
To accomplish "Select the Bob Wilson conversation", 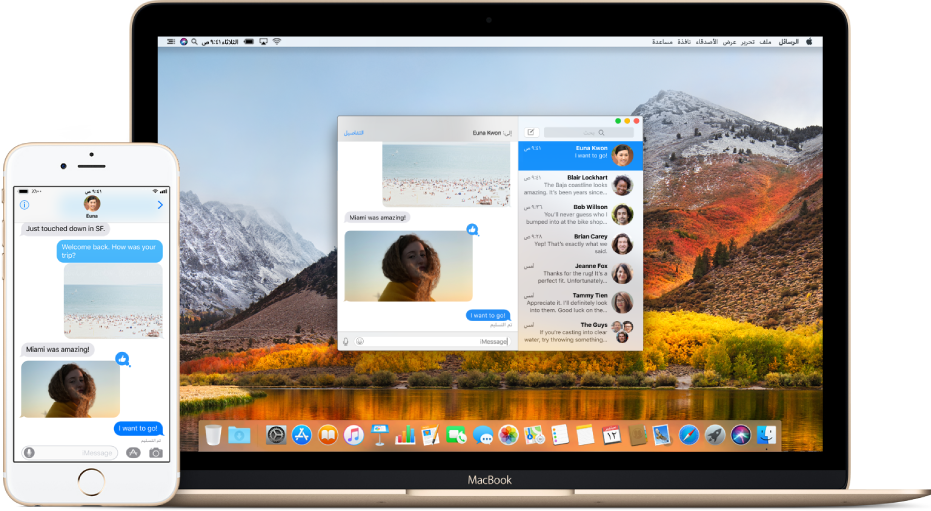I will [x=581, y=214].
